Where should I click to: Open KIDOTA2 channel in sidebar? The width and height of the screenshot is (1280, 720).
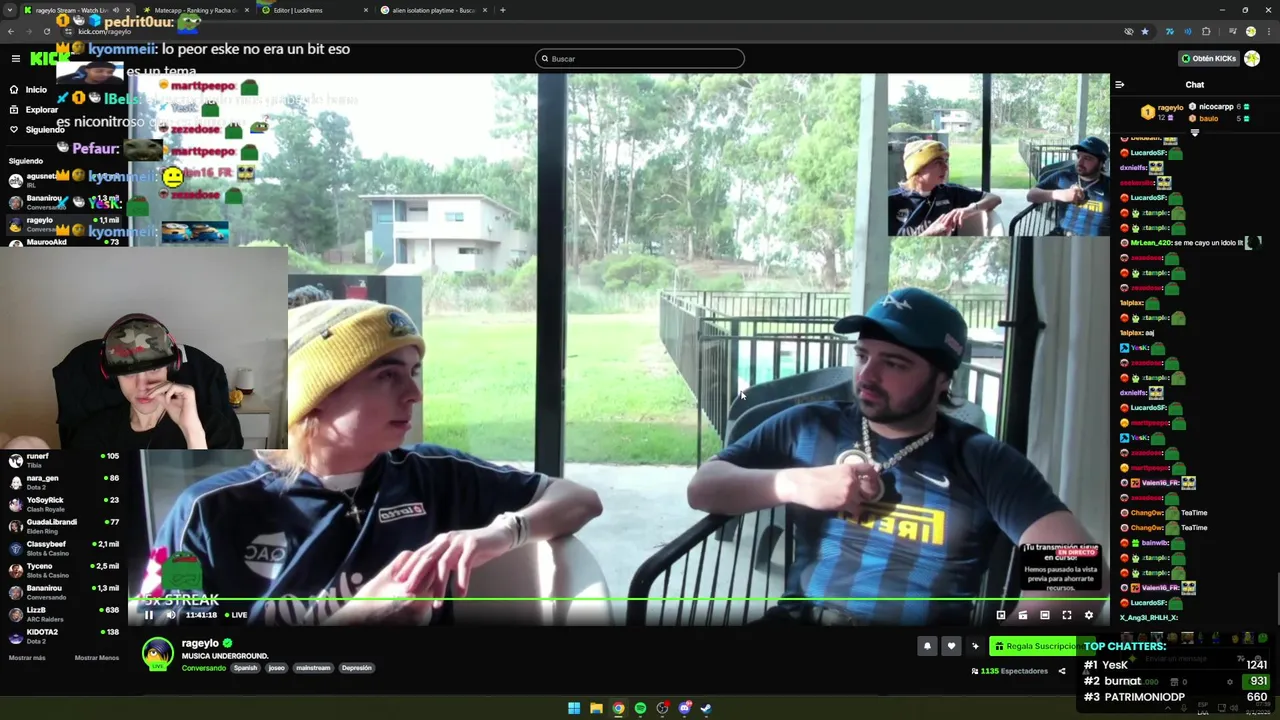tap(64, 636)
